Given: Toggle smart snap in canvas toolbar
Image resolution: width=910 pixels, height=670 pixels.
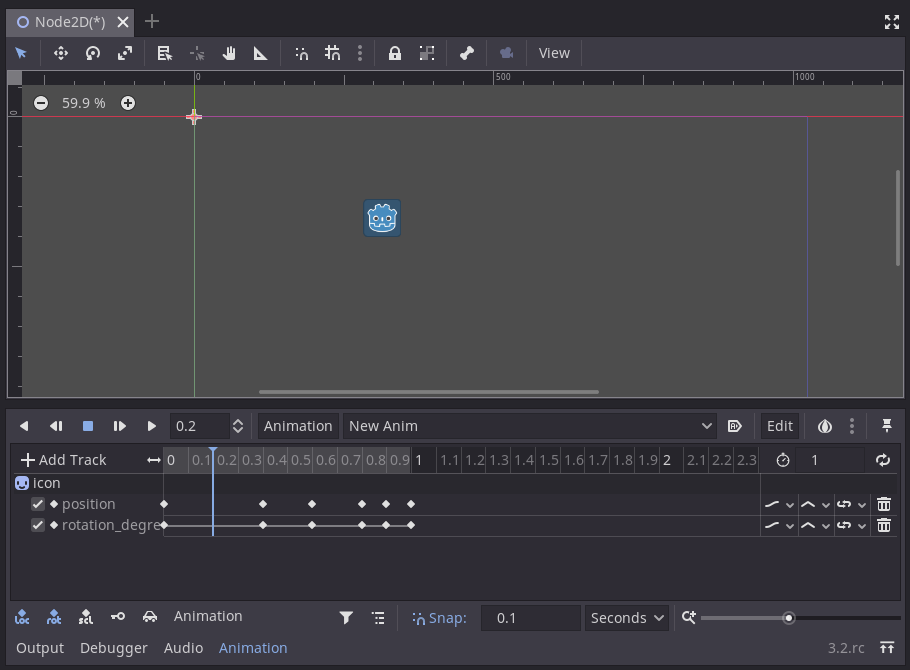Looking at the screenshot, I should [x=302, y=53].
